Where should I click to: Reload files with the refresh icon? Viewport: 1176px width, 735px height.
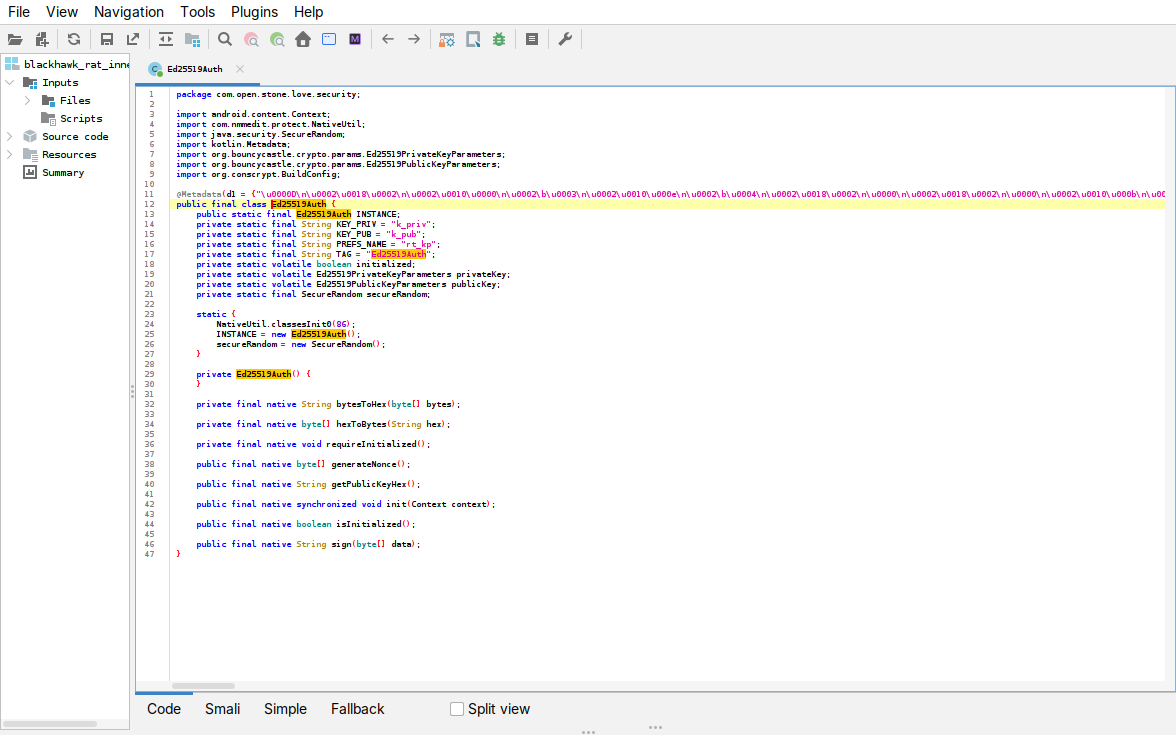click(74, 40)
